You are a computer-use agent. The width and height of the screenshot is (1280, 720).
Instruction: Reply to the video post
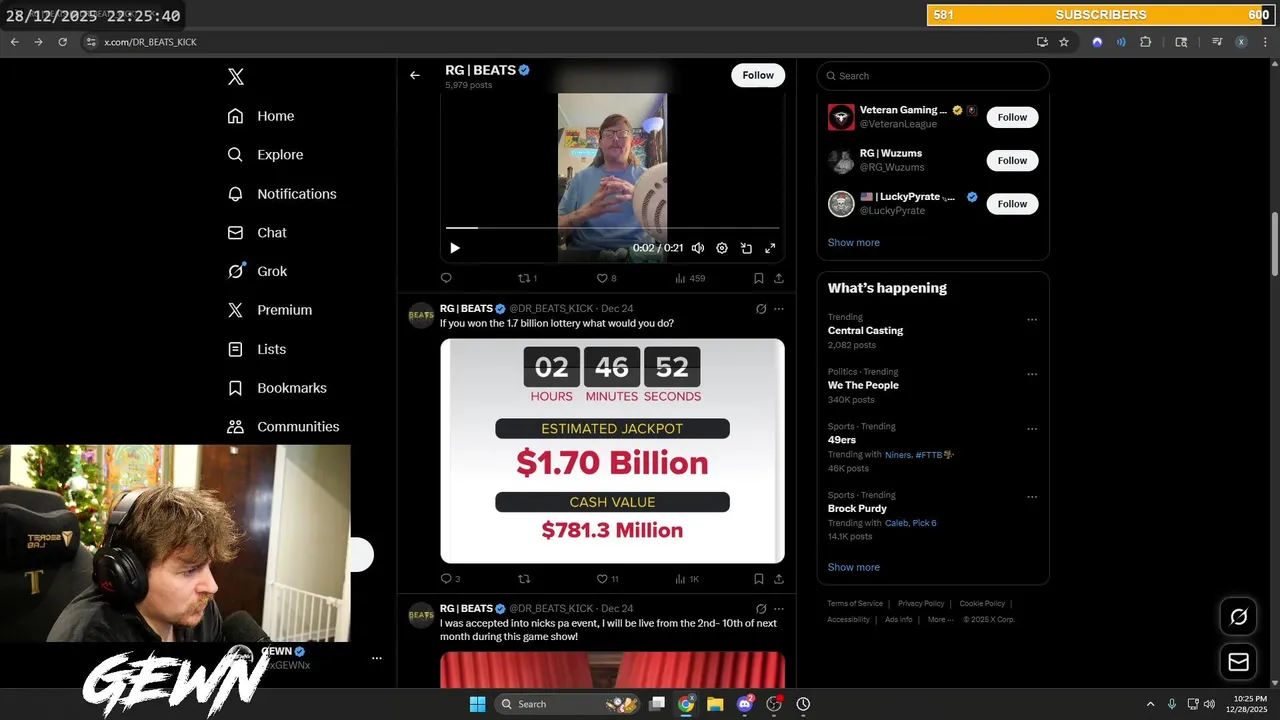(x=446, y=278)
